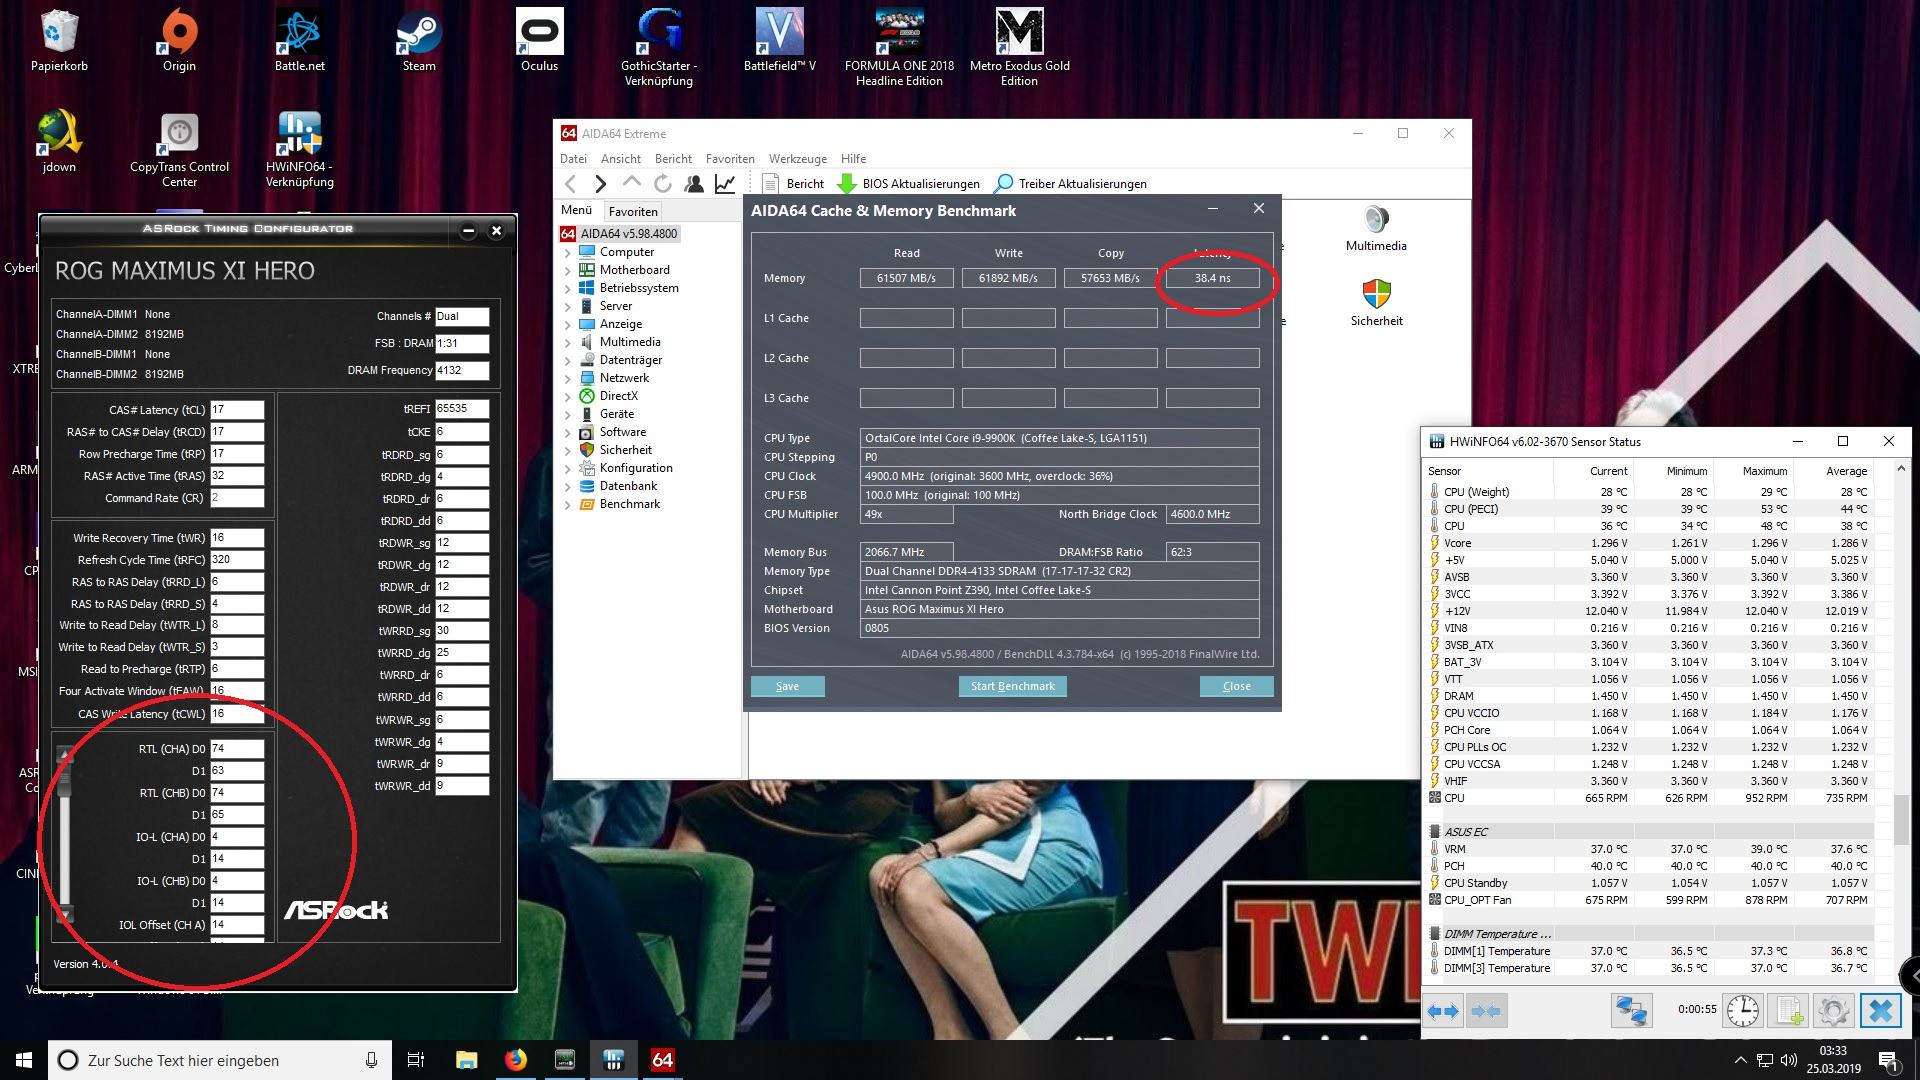
Task: Click the DRAM Frequency field
Action: click(x=462, y=370)
